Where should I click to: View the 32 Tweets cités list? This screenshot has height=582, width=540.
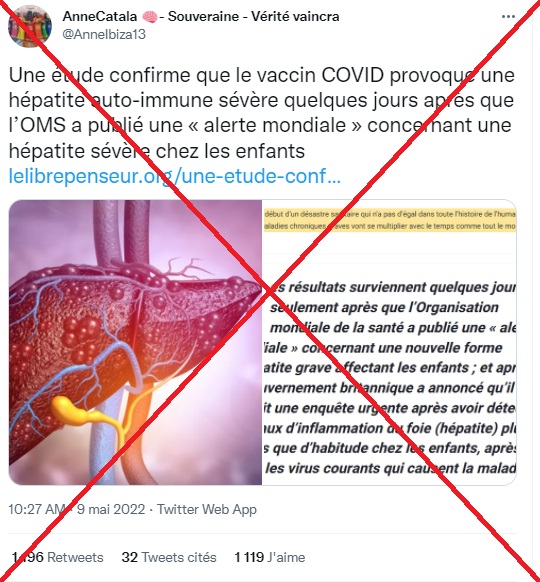coord(169,557)
